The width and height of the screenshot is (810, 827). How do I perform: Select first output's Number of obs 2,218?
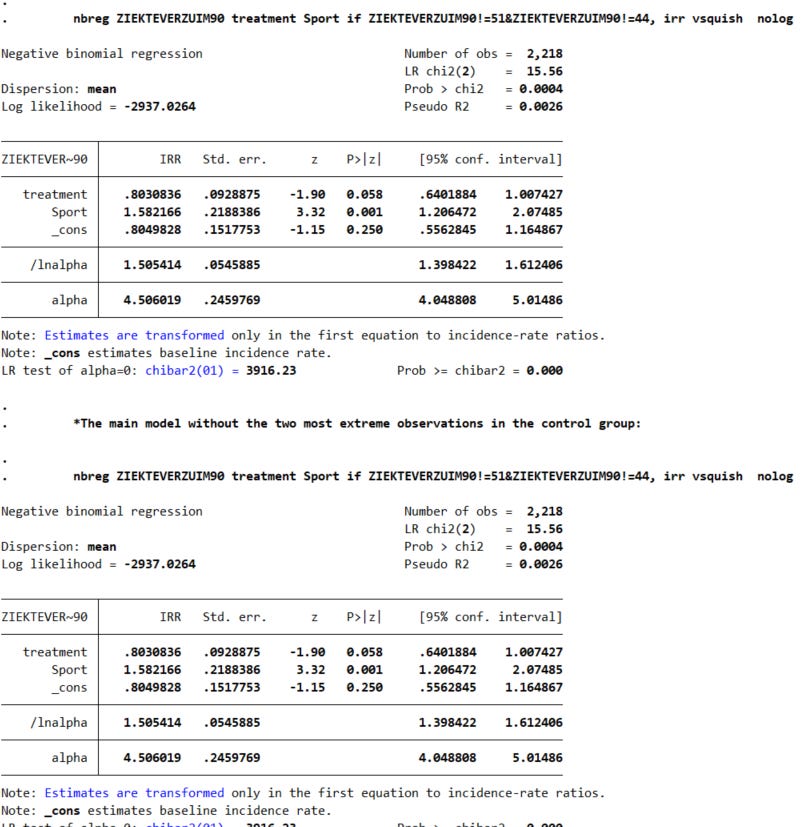click(x=544, y=54)
